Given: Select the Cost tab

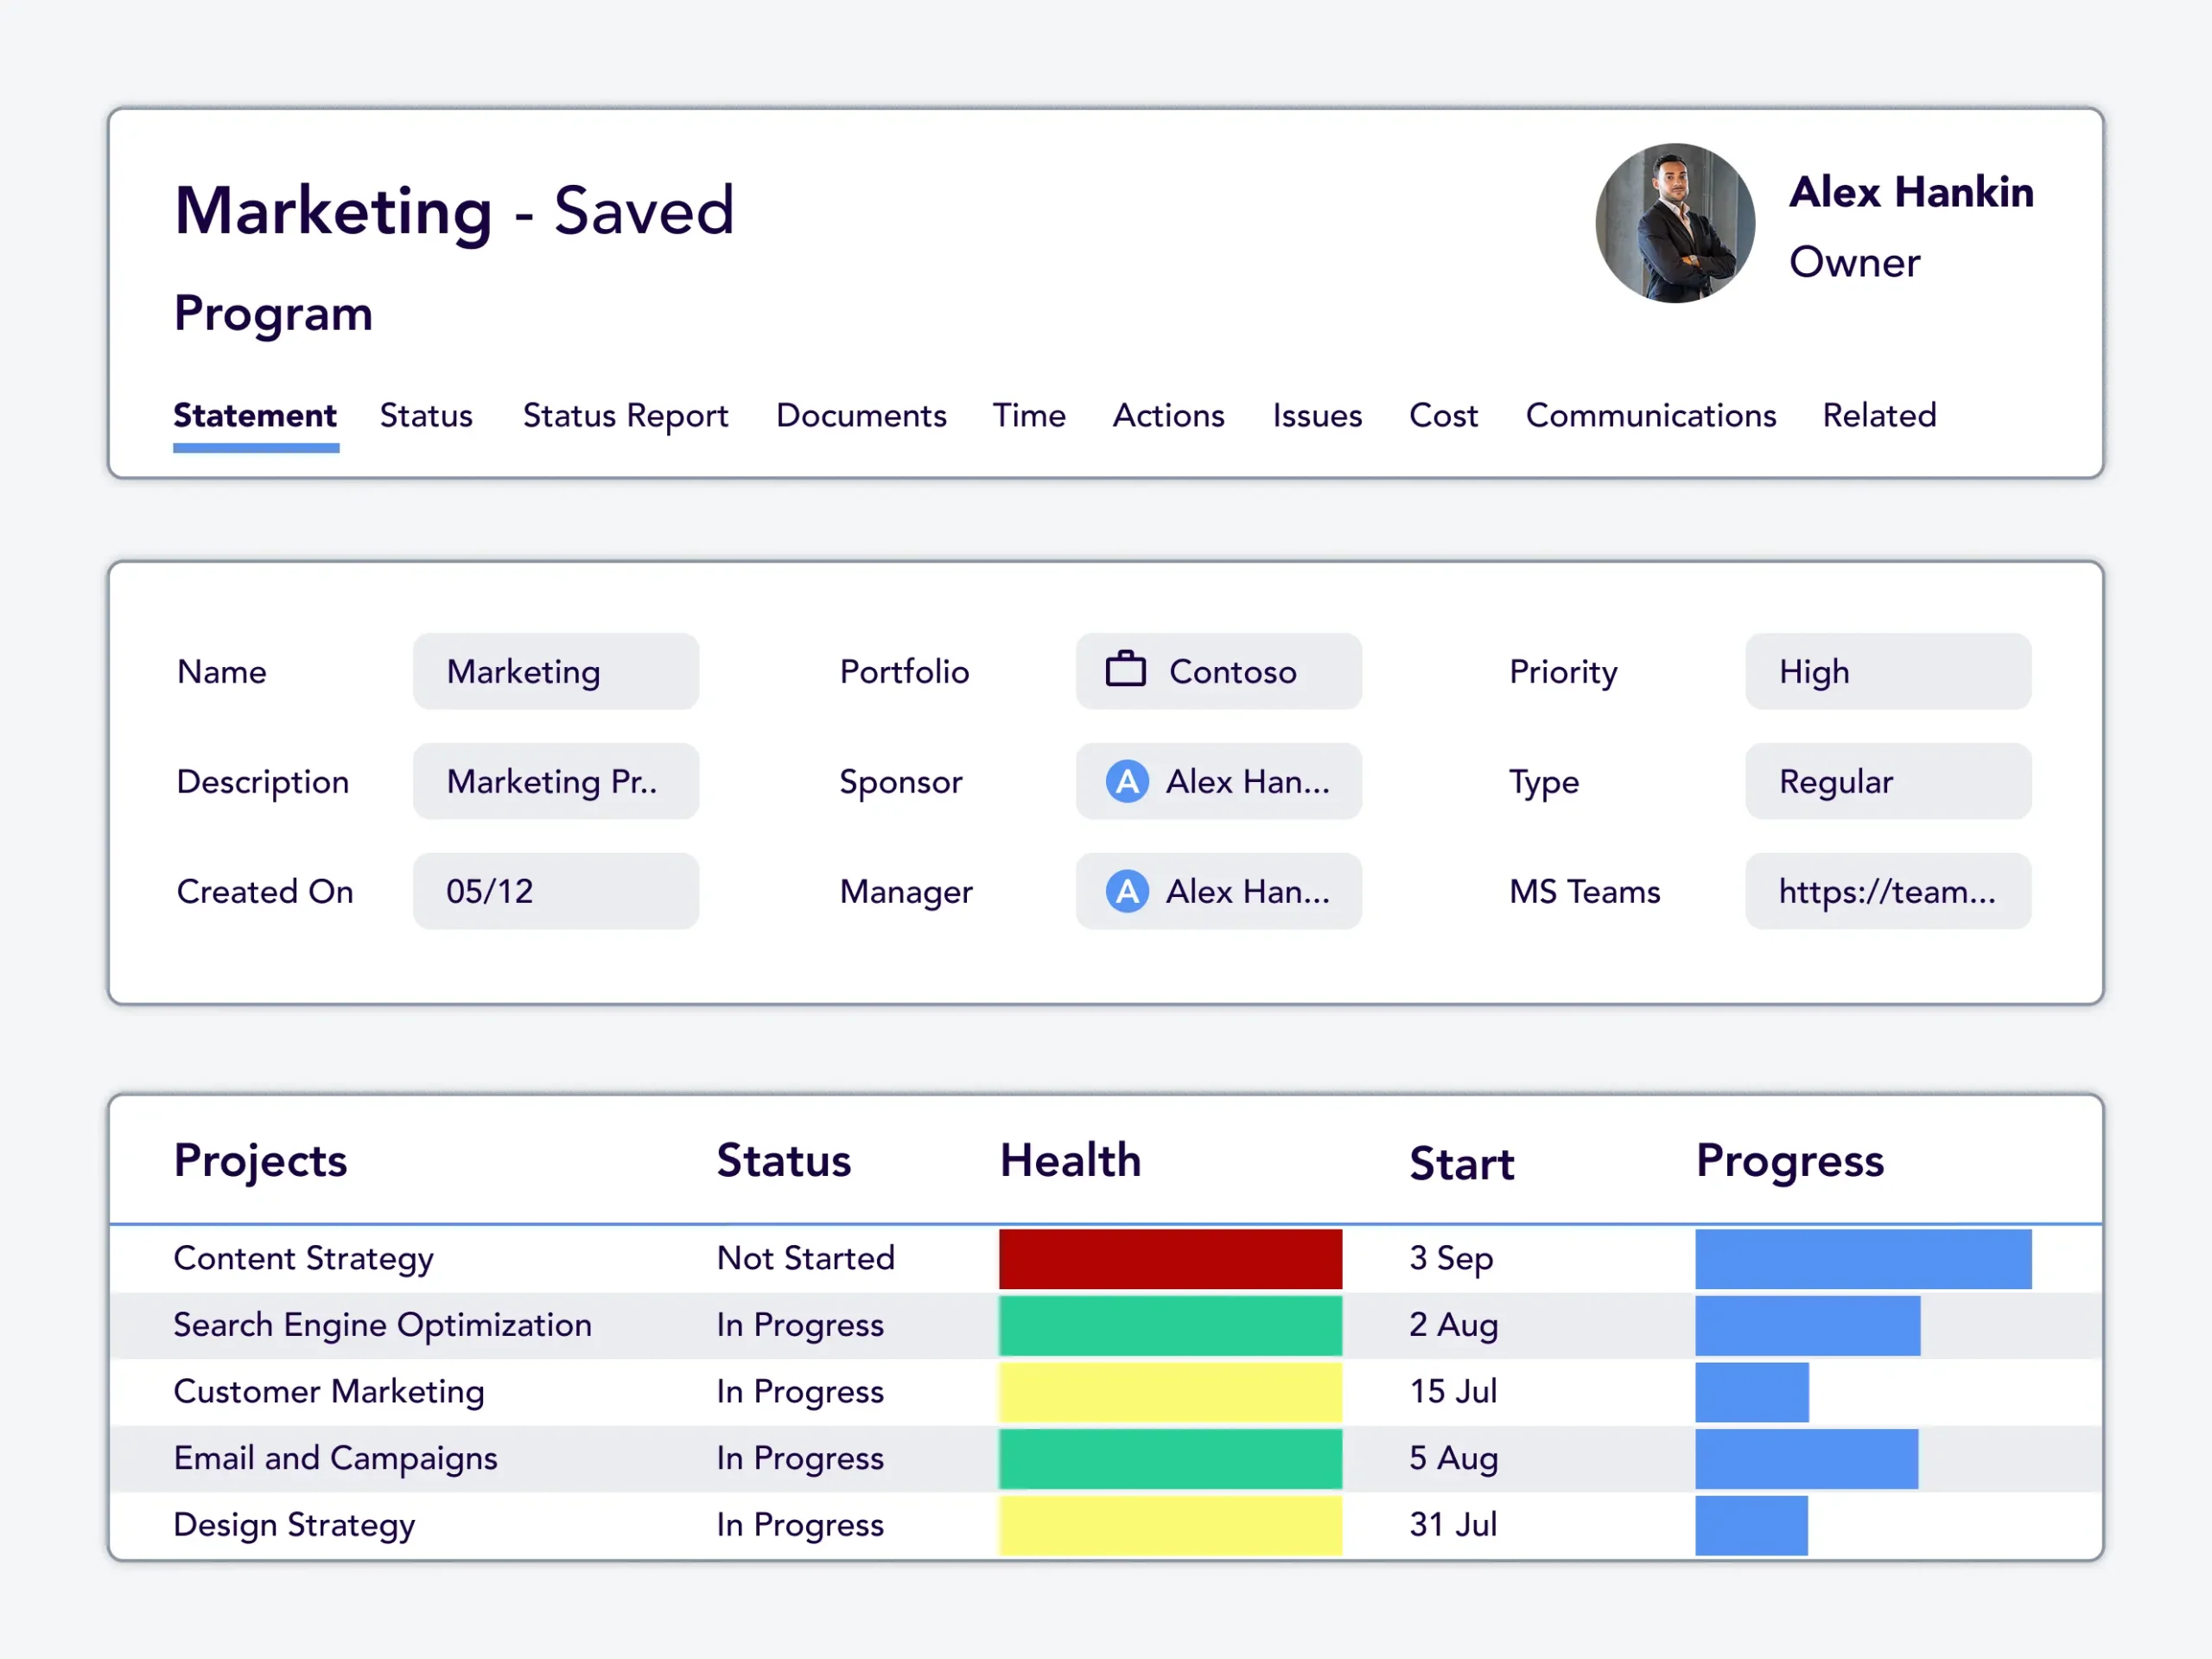Looking at the screenshot, I should 1443,415.
